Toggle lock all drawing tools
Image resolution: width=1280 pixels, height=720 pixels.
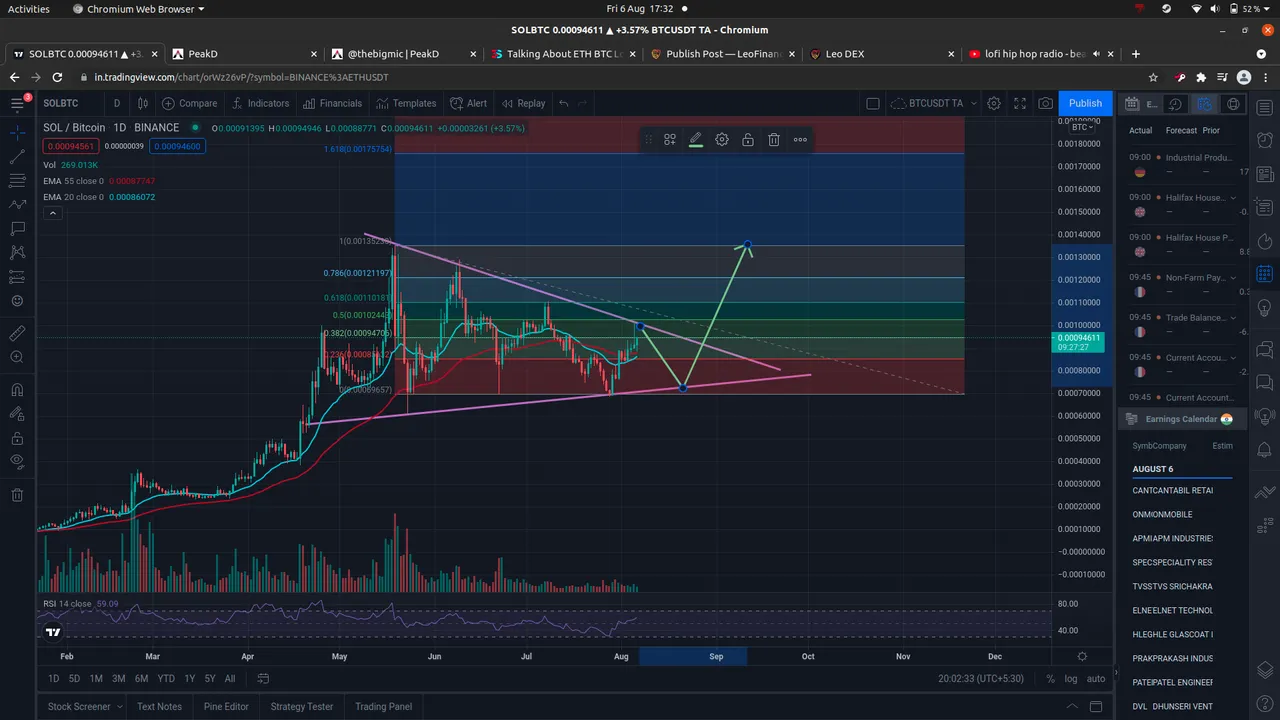point(17,438)
